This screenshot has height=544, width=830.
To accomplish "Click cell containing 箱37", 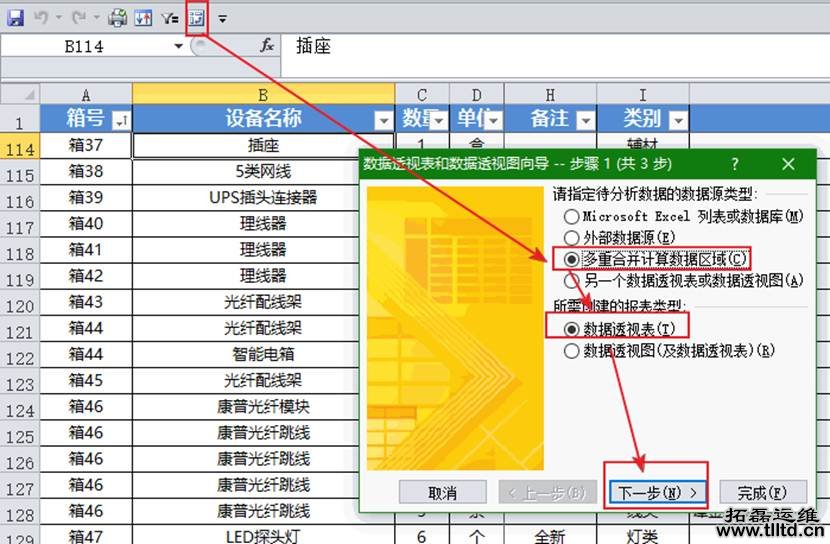I will [x=86, y=146].
